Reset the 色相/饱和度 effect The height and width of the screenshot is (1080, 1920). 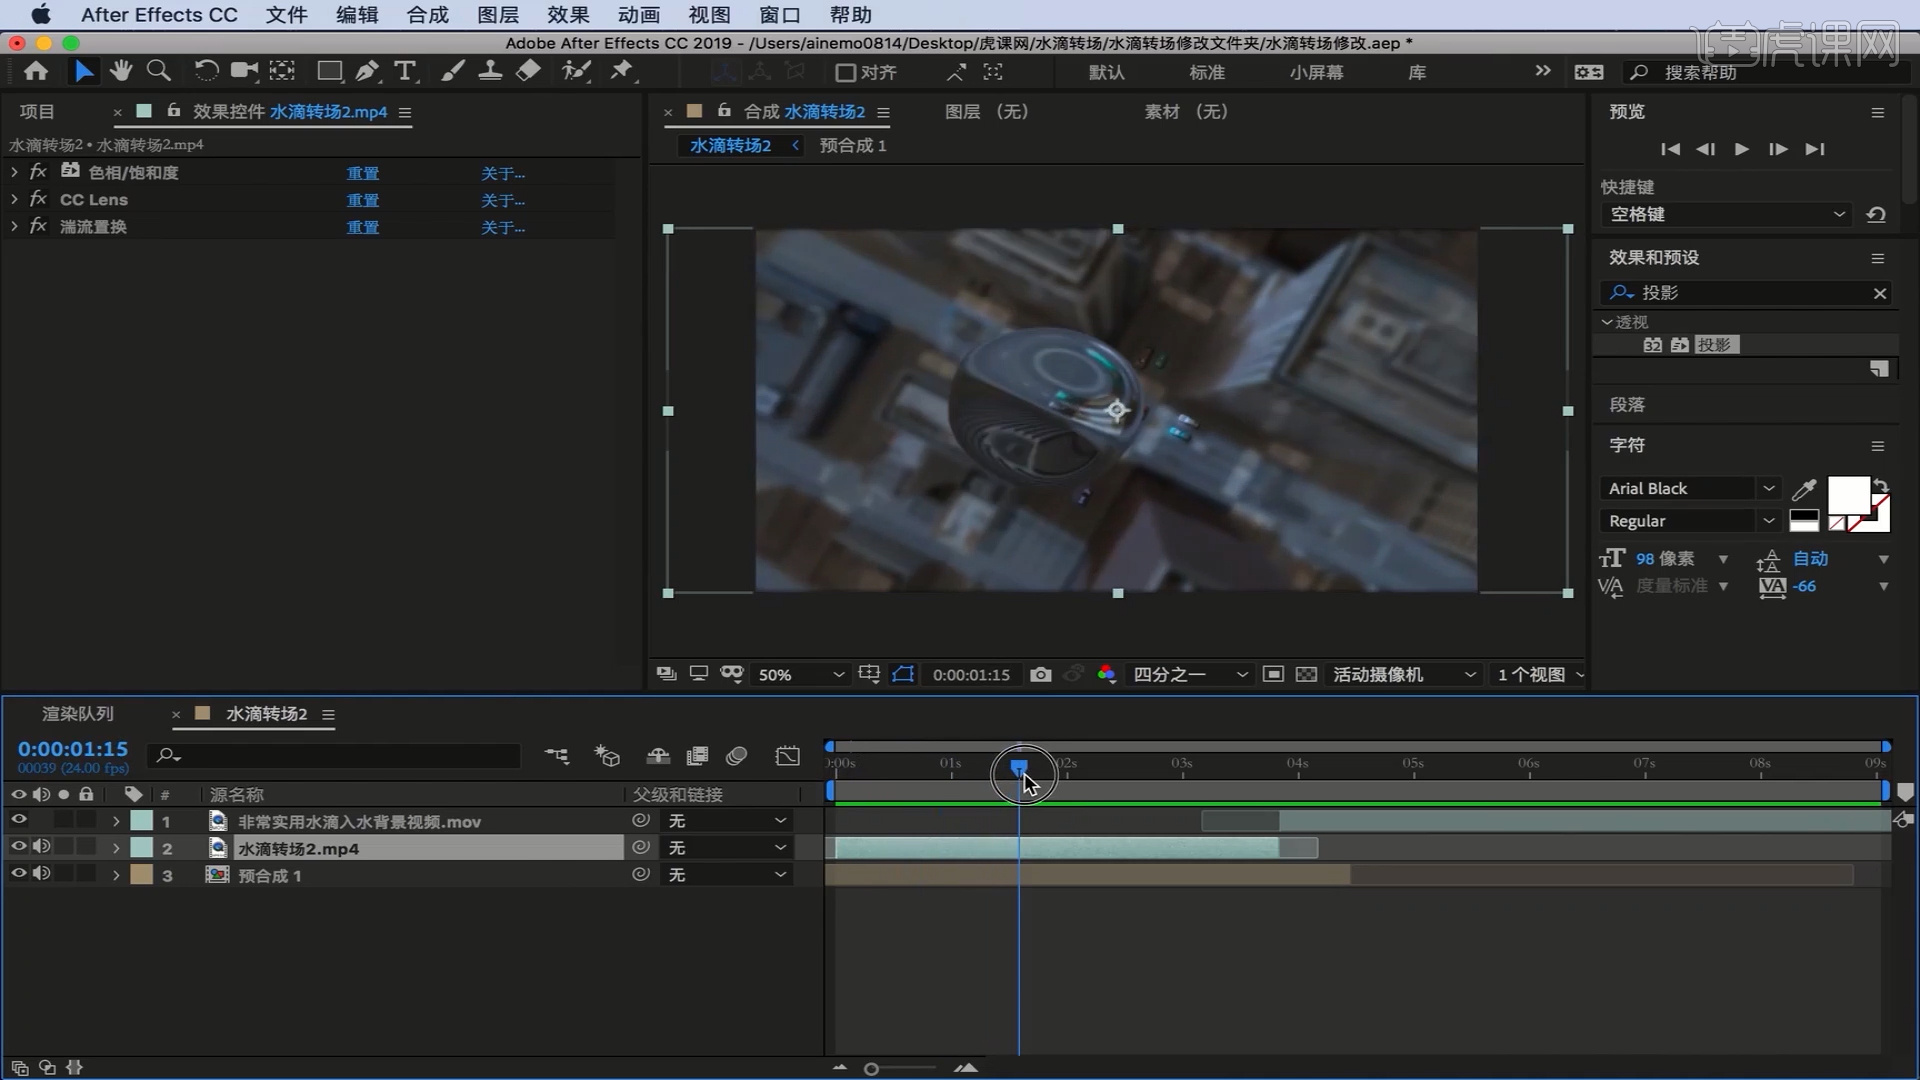[x=362, y=173]
